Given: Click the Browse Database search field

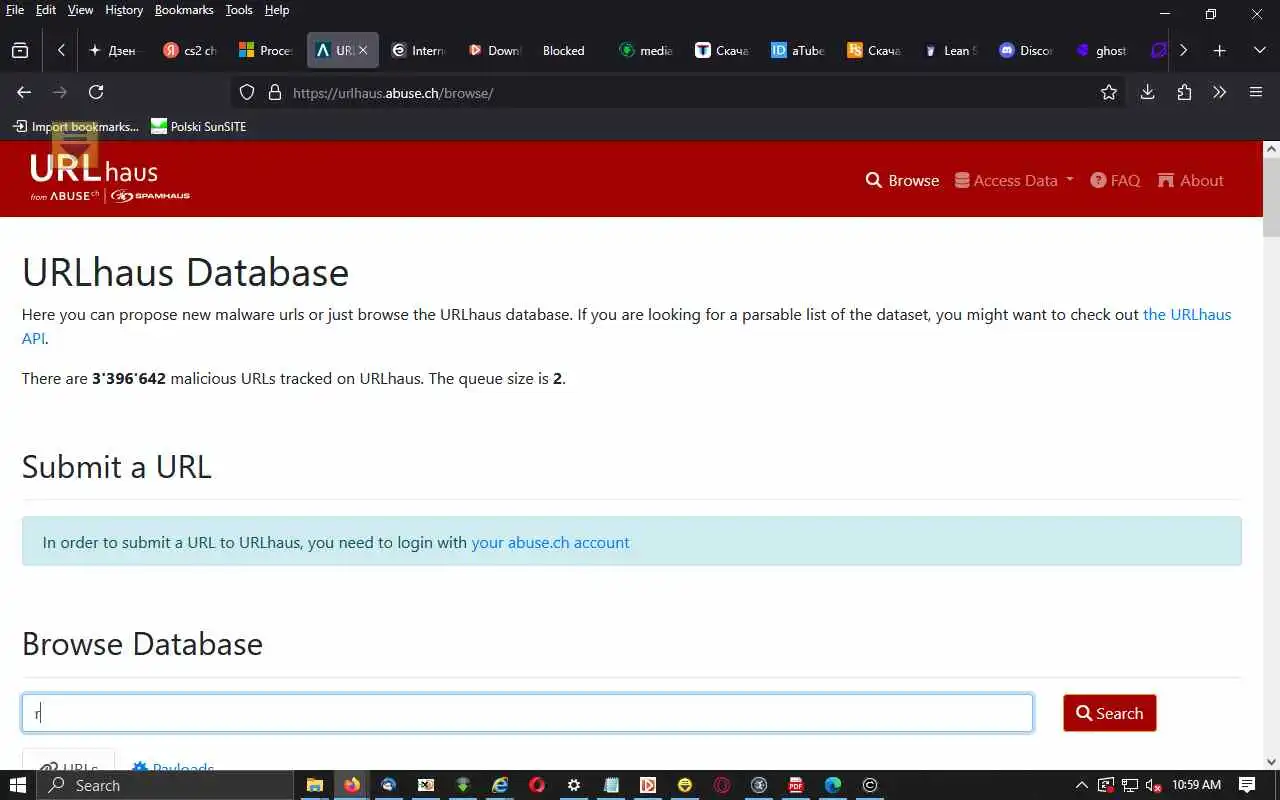Looking at the screenshot, I should pos(527,713).
